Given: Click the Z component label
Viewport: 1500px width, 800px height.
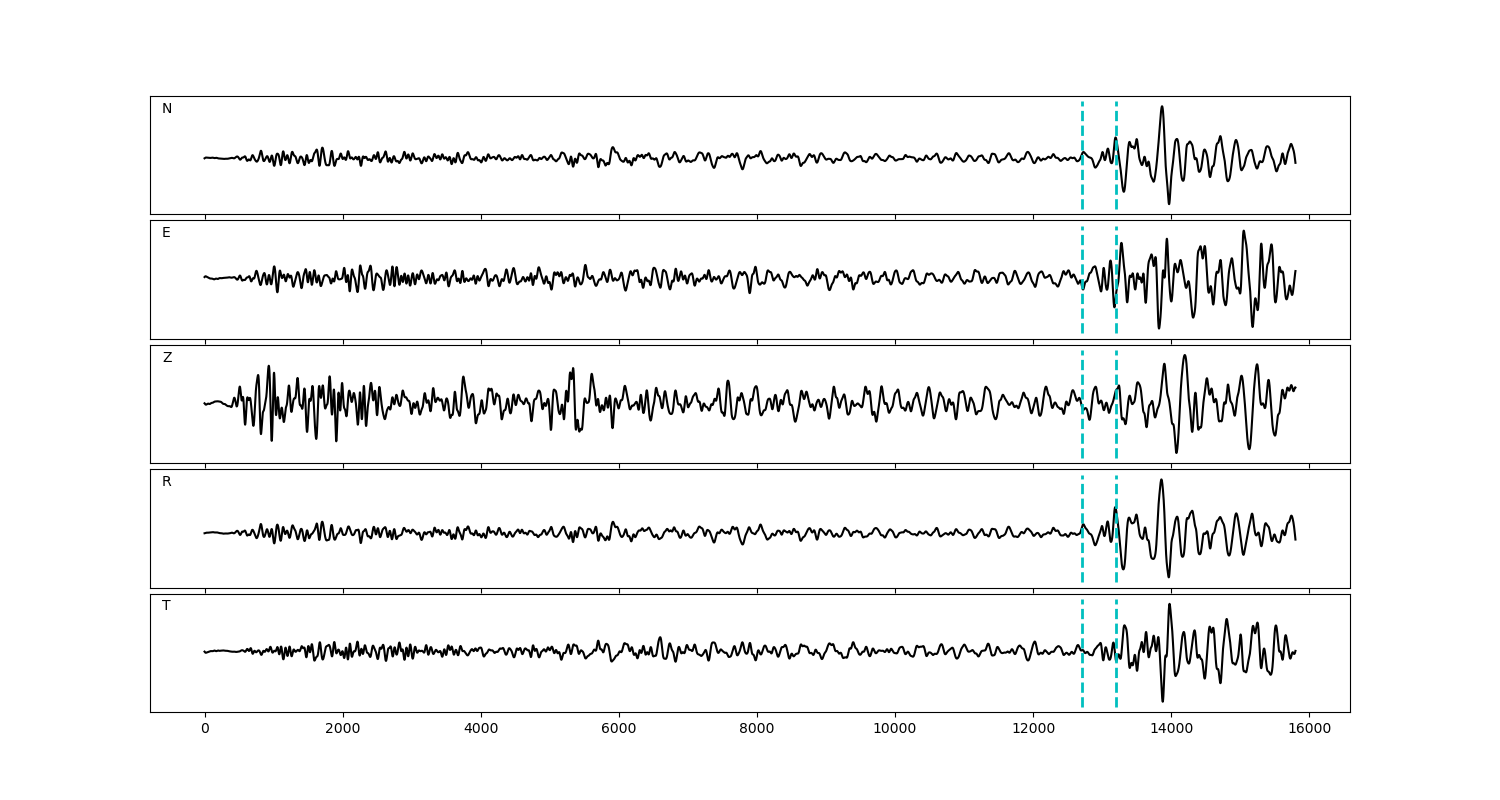Looking at the screenshot, I should 167,358.
